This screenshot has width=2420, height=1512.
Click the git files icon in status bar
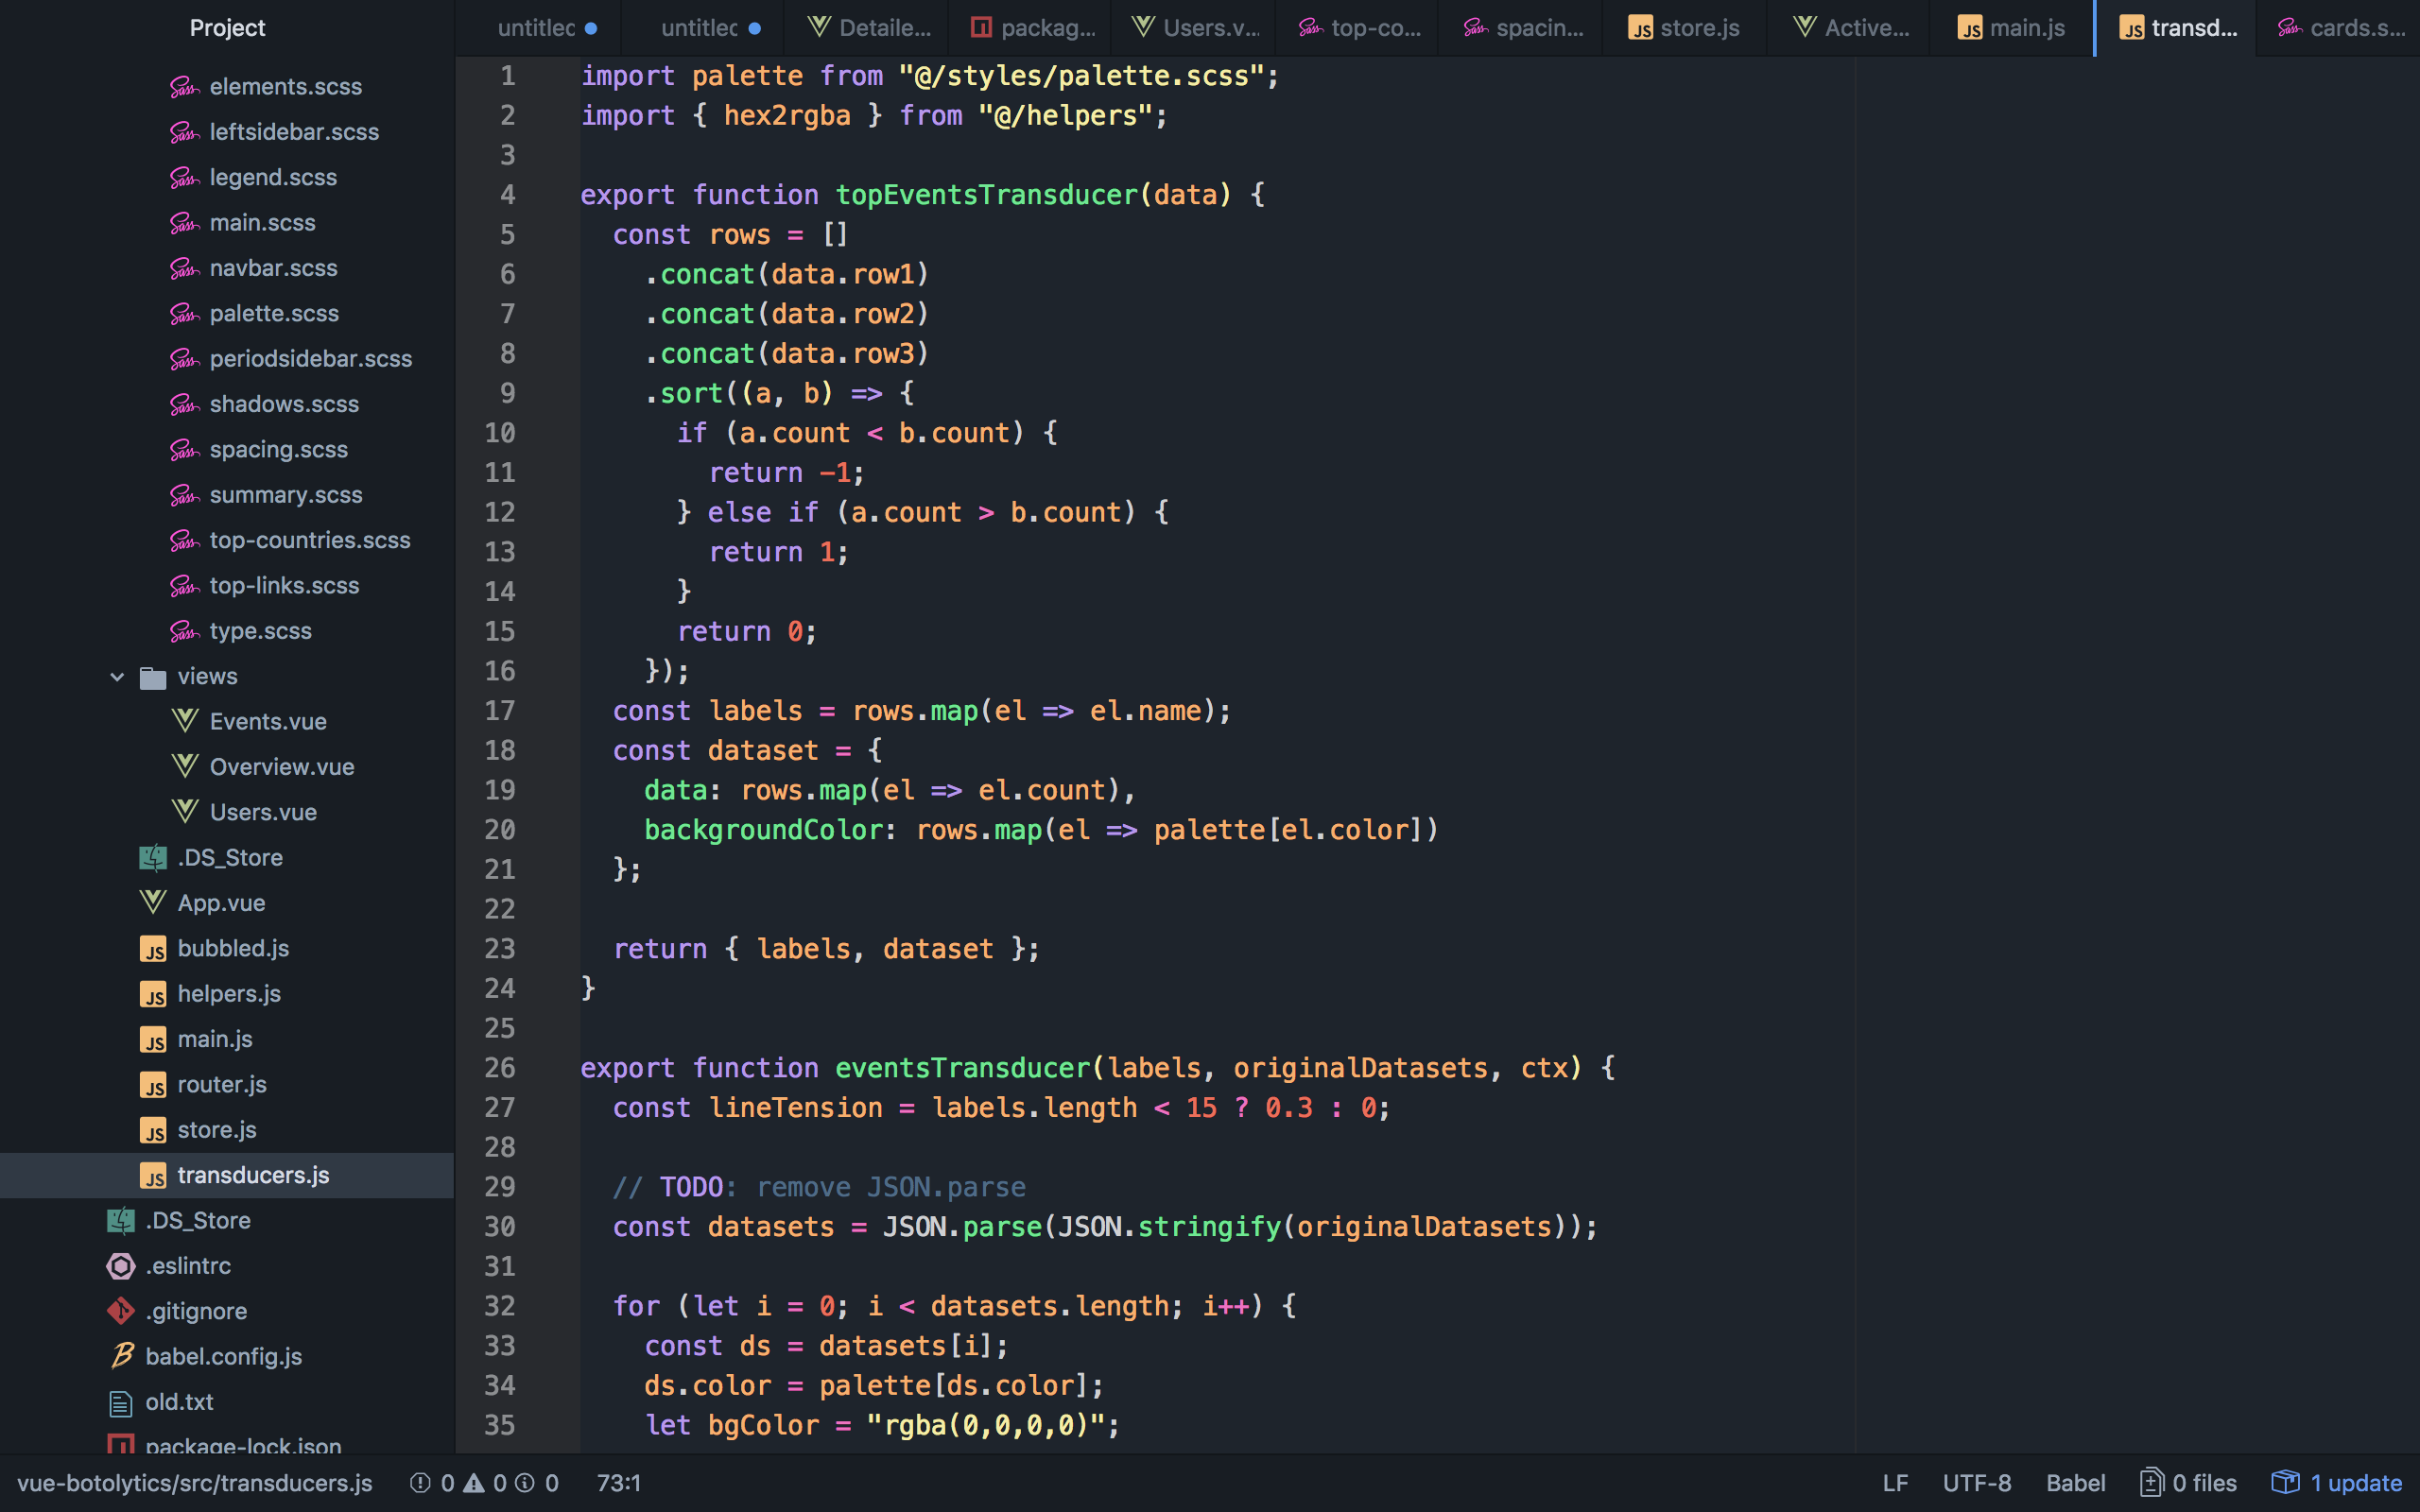(x=2151, y=1482)
